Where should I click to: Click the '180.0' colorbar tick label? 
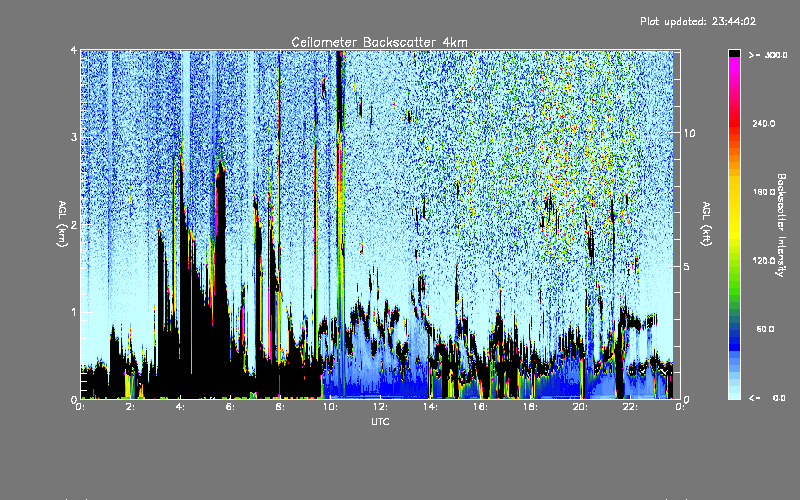764,192
